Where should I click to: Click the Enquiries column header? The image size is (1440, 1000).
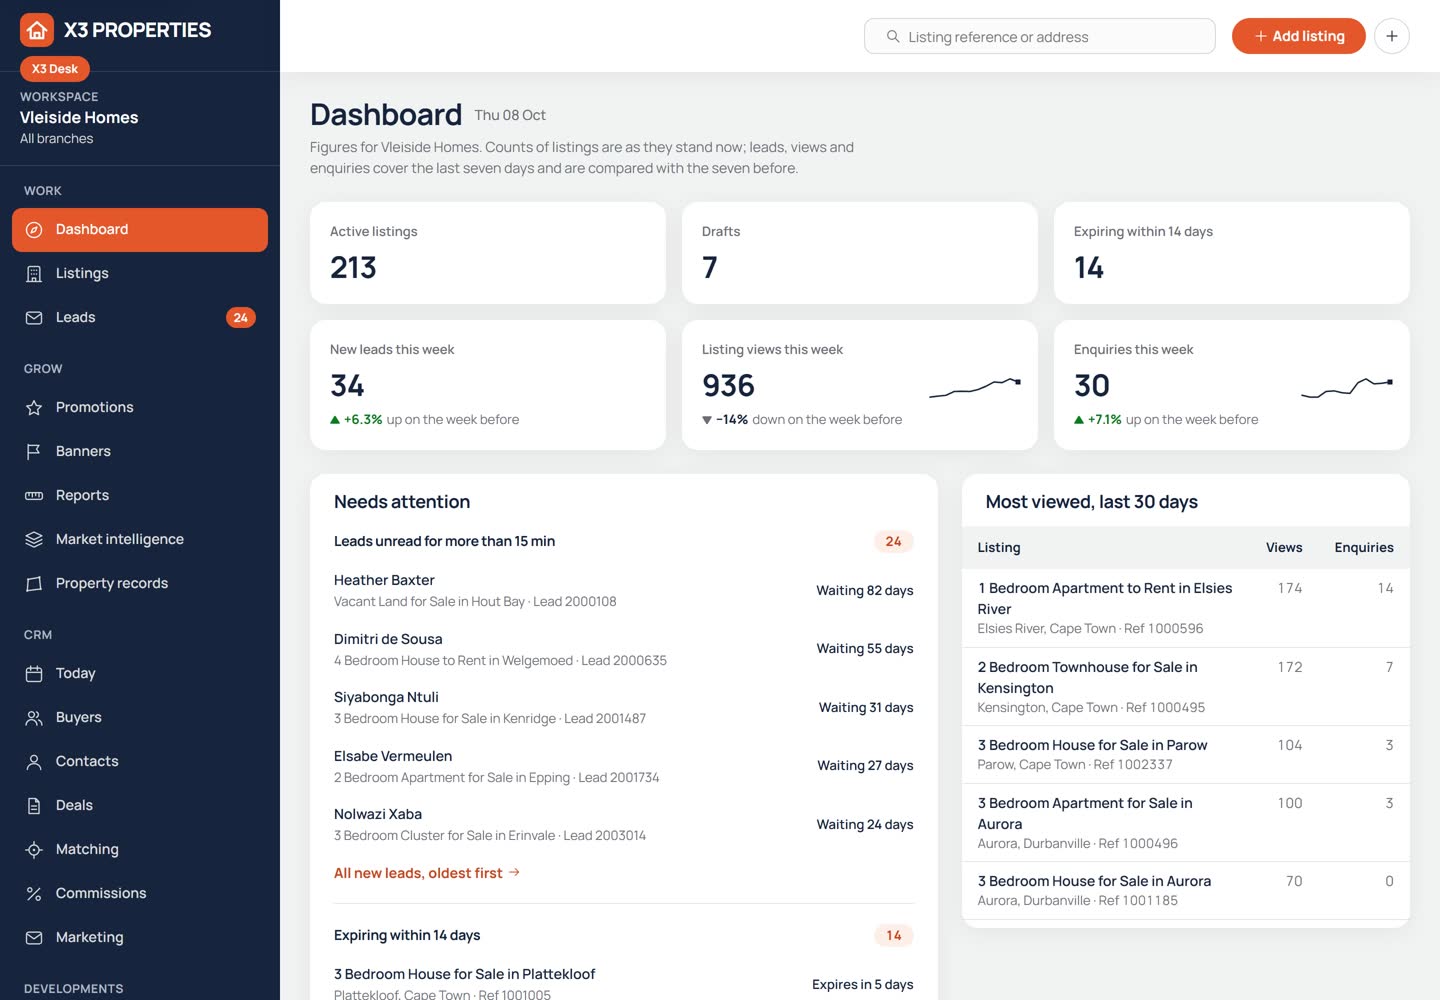coord(1364,548)
